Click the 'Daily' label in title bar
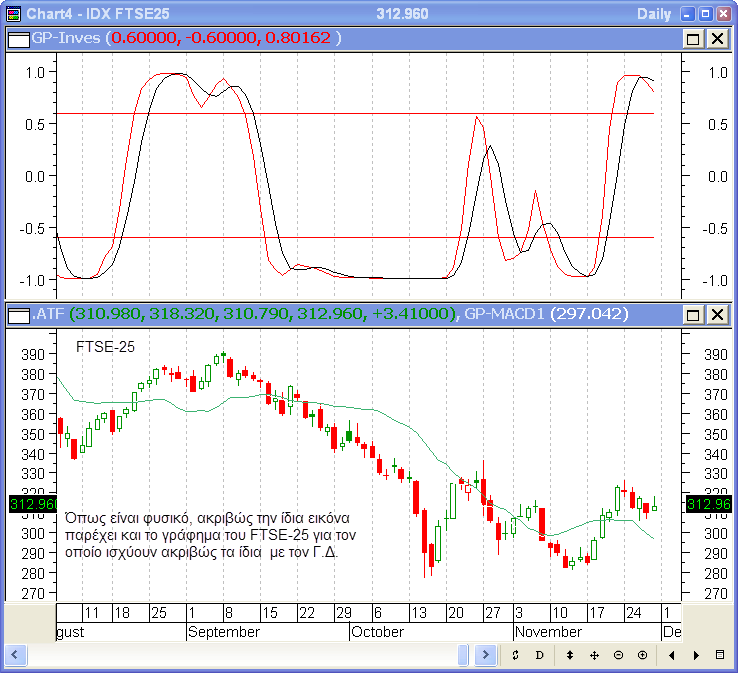The width and height of the screenshot is (738, 673). (655, 14)
